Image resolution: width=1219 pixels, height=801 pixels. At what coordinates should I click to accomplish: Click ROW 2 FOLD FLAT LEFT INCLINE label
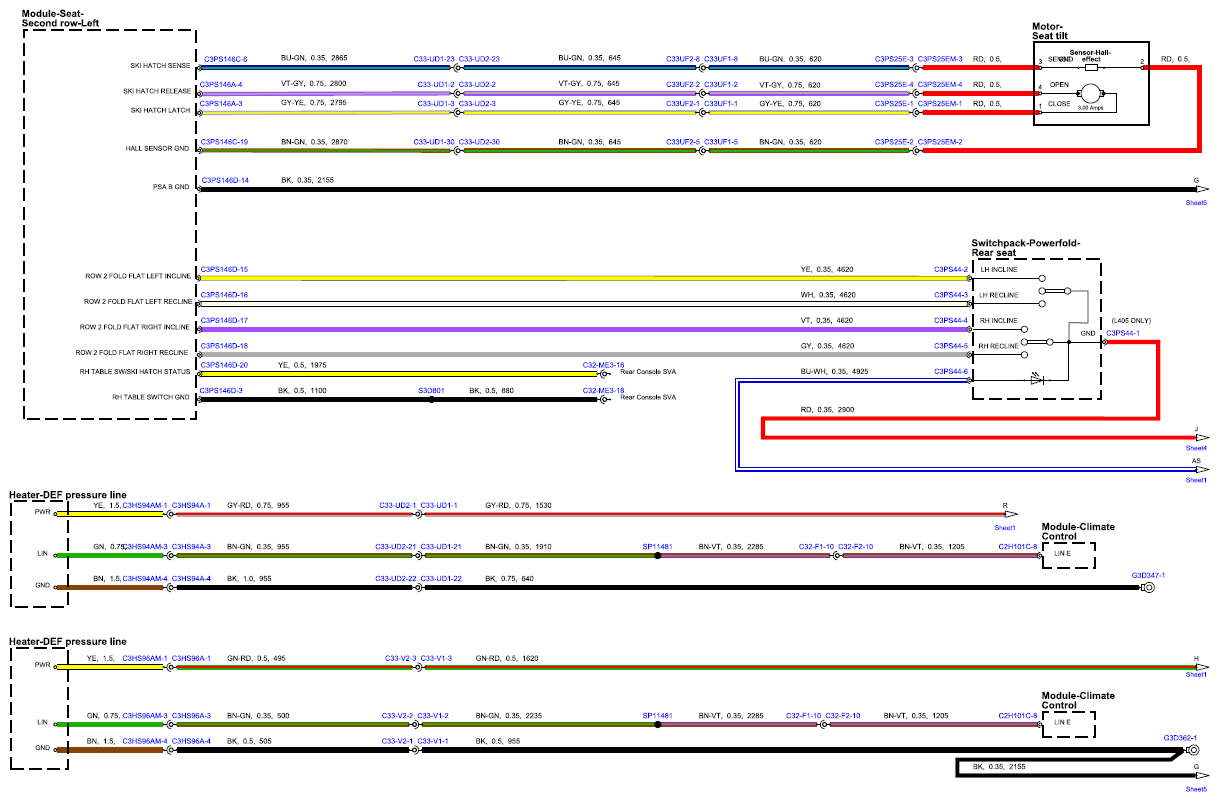point(138,276)
